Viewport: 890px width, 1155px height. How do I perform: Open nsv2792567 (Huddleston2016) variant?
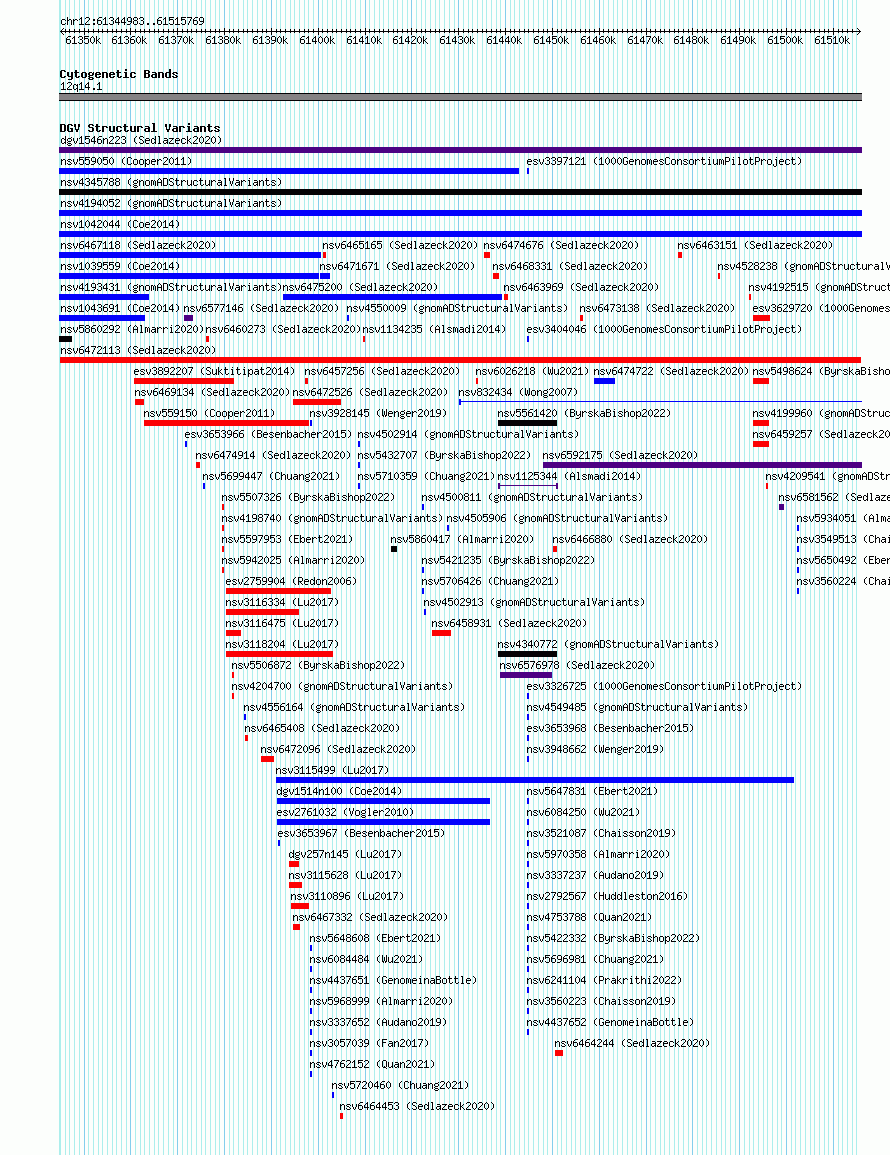[x=607, y=896]
